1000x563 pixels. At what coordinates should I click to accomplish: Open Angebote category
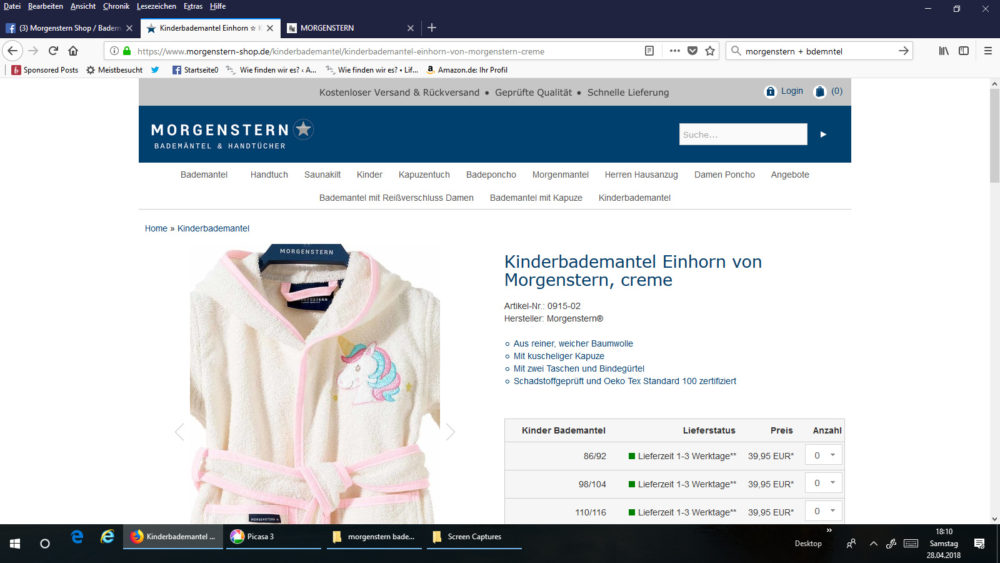[x=790, y=175]
